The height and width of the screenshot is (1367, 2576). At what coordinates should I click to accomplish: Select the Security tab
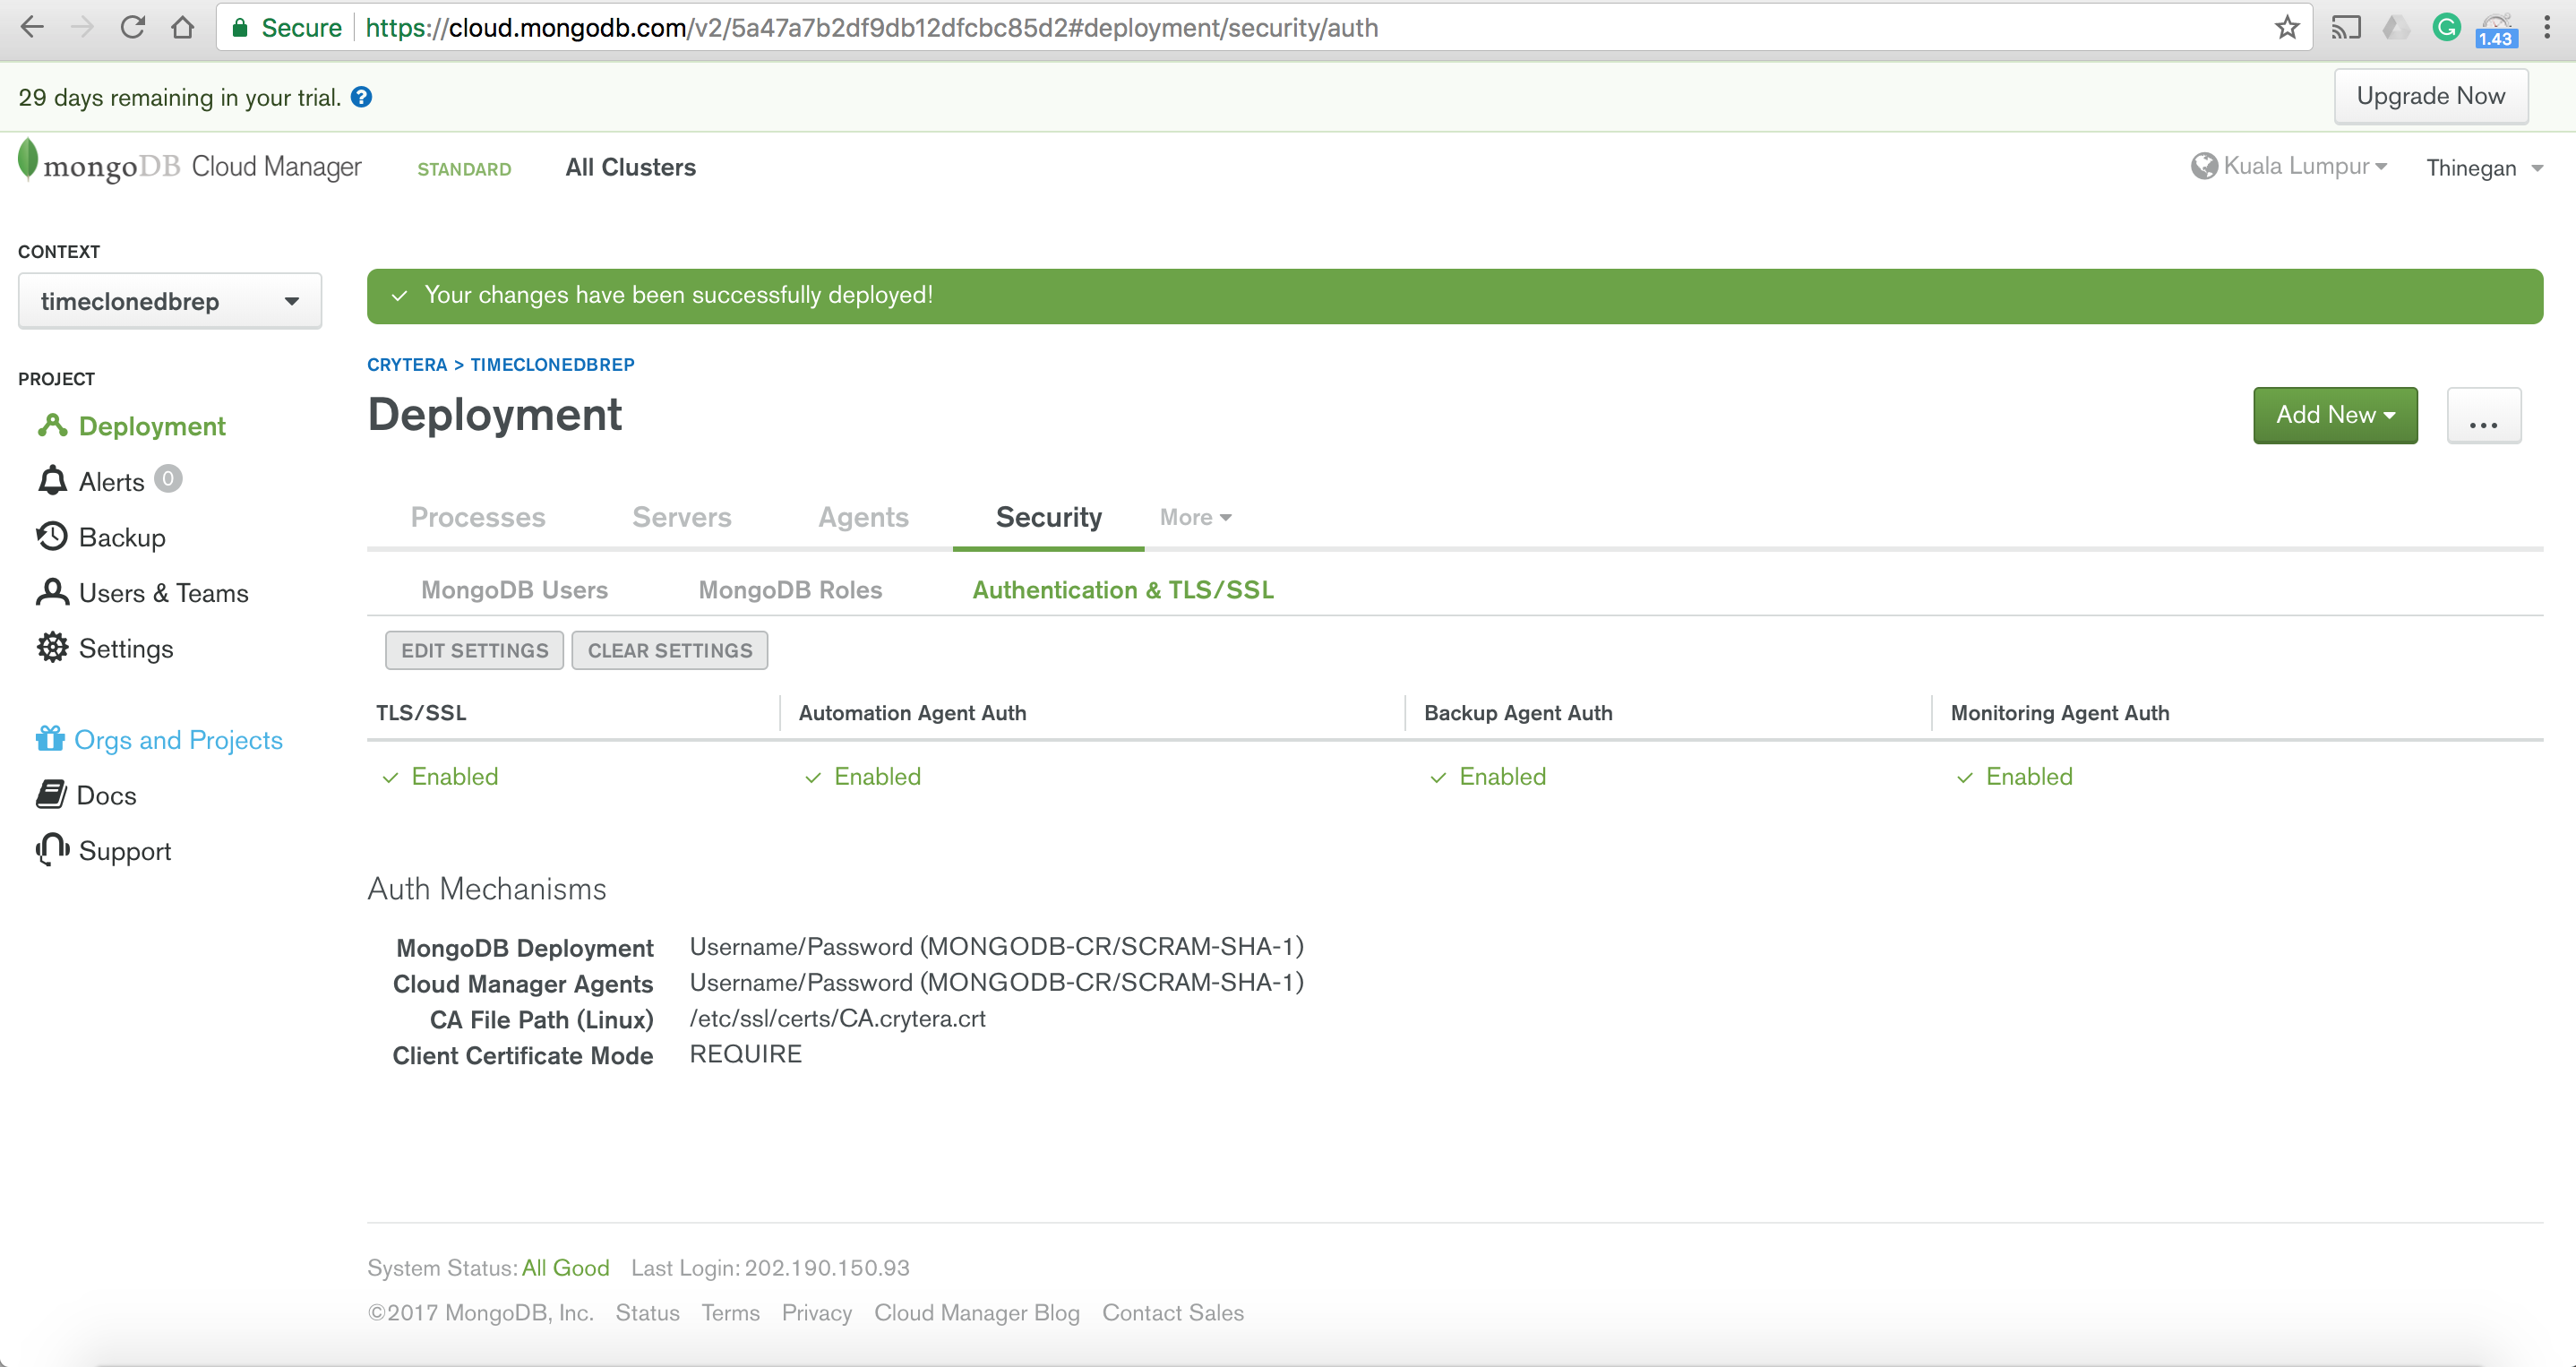(1048, 517)
